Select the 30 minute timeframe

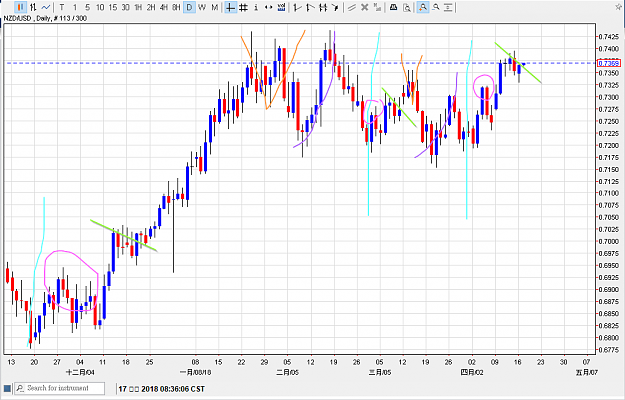pos(126,7)
